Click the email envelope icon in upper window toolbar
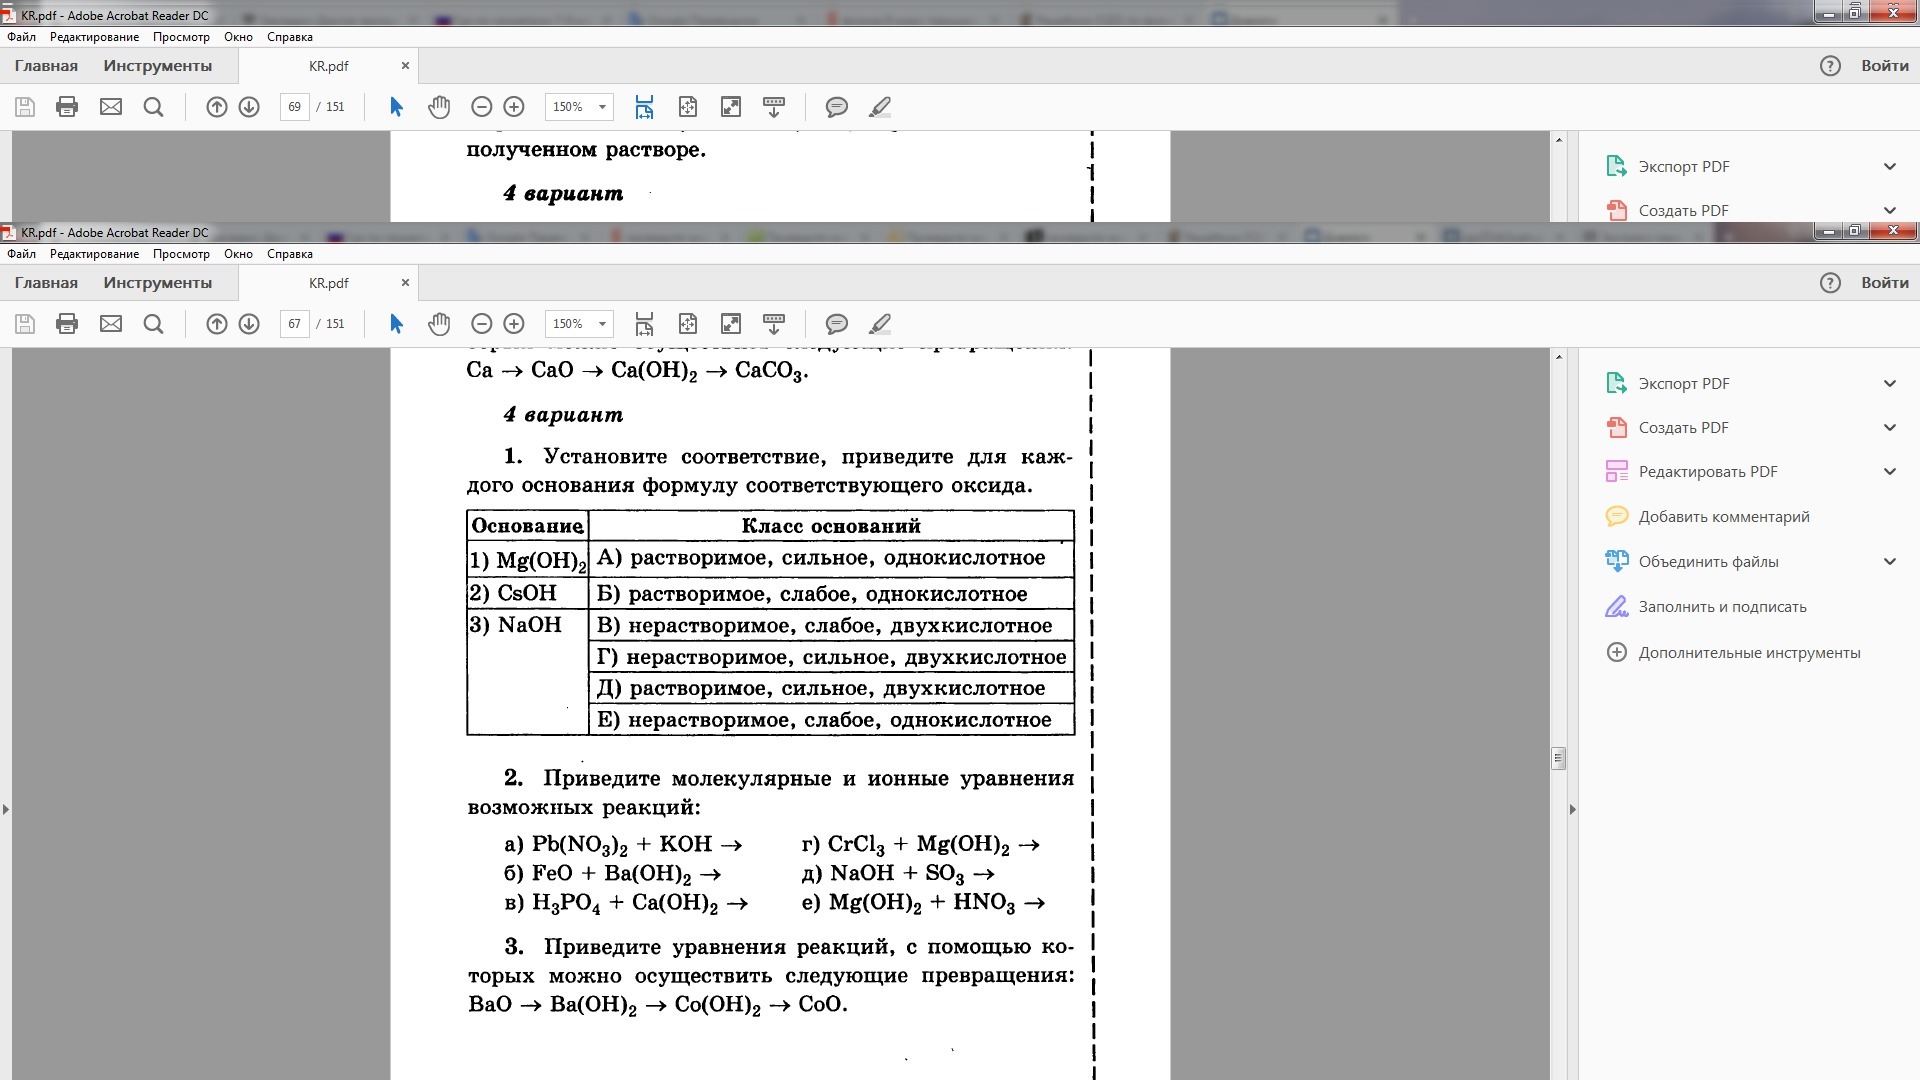The image size is (1920, 1080). (x=111, y=107)
